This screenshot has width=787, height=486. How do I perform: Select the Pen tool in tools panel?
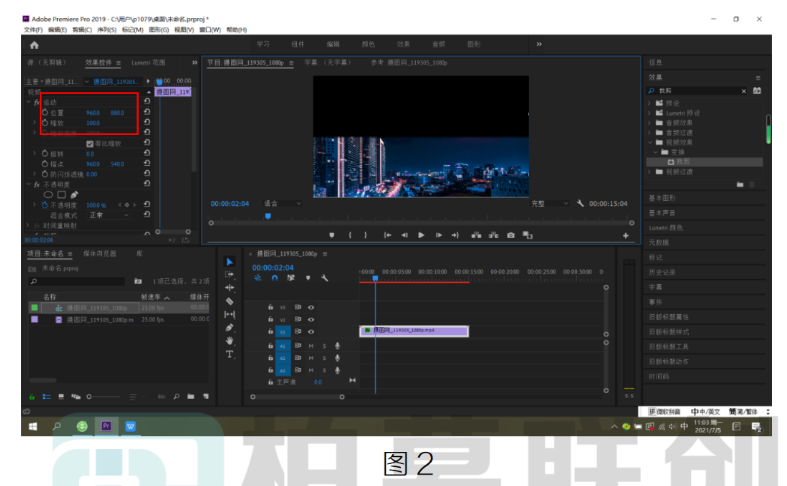pyautogui.click(x=229, y=327)
